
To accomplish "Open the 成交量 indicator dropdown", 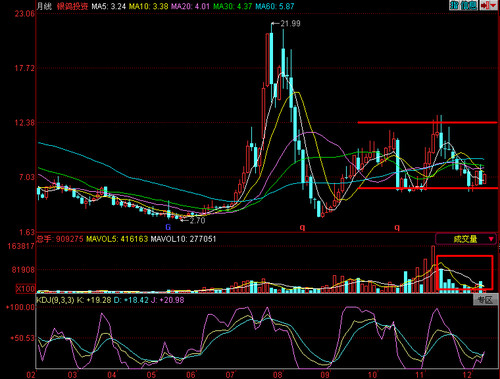I will tap(466, 239).
